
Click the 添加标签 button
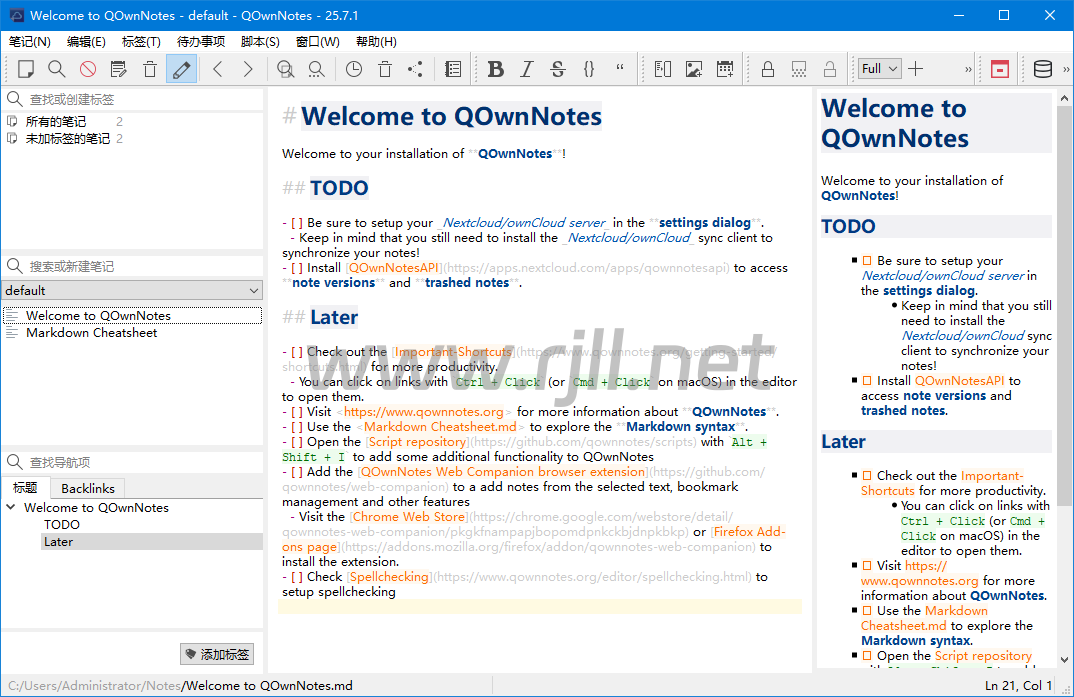217,654
